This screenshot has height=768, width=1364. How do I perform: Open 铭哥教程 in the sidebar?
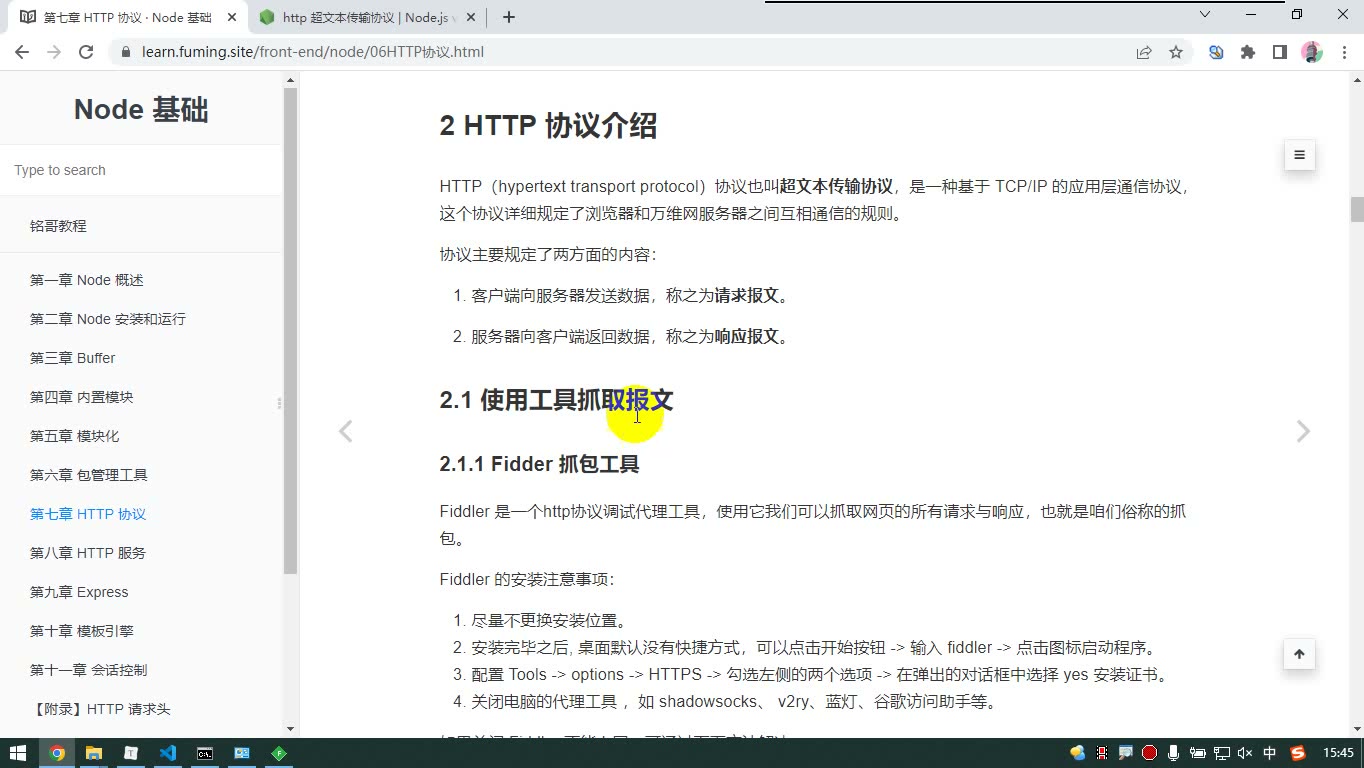click(x=58, y=226)
